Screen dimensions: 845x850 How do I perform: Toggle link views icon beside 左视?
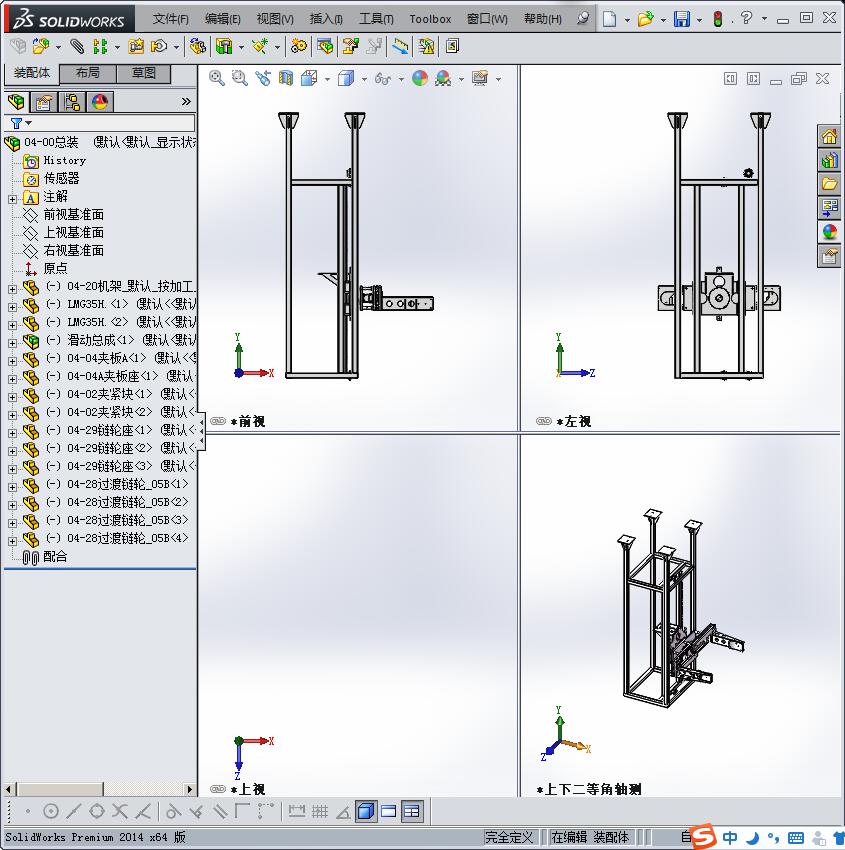pos(544,421)
